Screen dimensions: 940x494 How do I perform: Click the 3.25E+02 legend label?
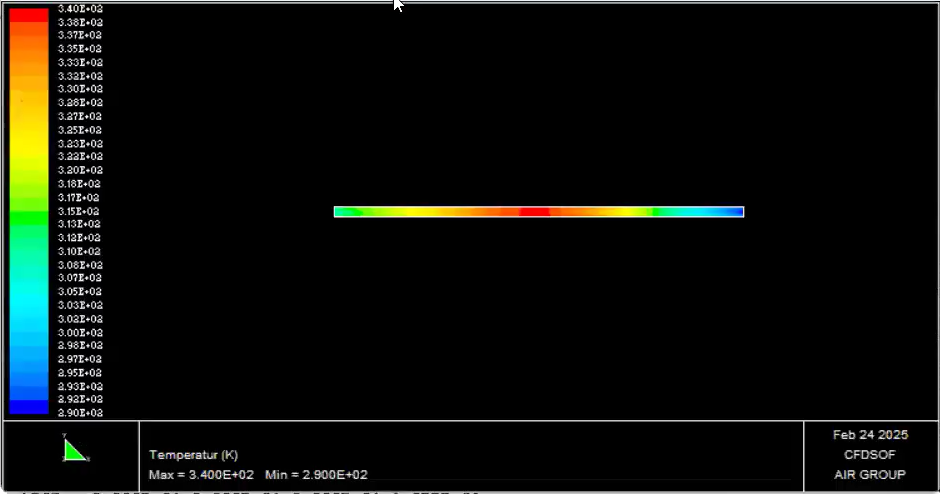click(x=80, y=130)
